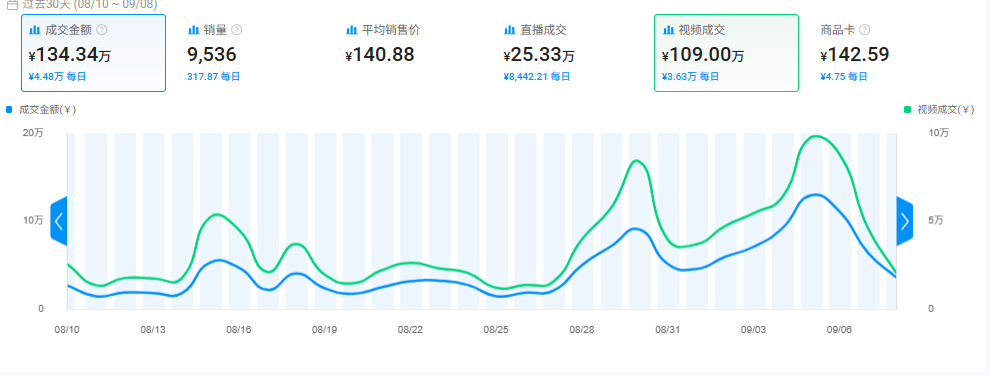Click the 20万 left axis label

click(33, 133)
